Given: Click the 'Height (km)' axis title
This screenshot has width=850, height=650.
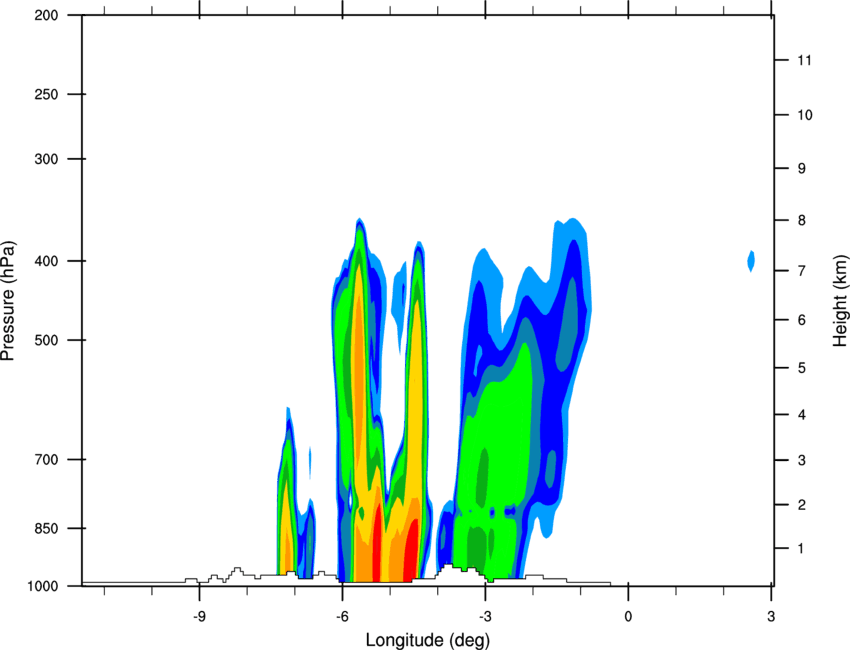Looking at the screenshot, I should click(841, 300).
